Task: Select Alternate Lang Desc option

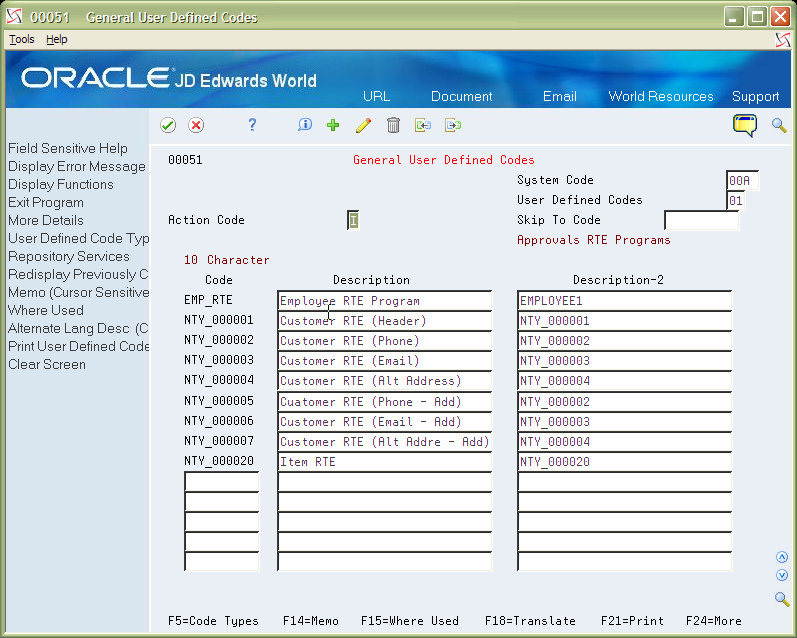Action: 78,328
